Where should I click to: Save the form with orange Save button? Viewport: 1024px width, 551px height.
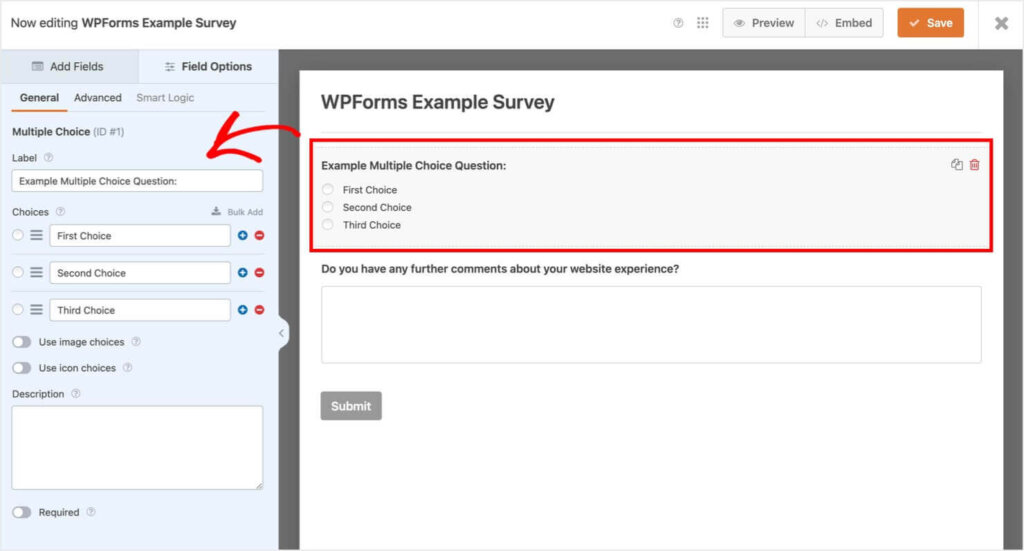point(930,23)
